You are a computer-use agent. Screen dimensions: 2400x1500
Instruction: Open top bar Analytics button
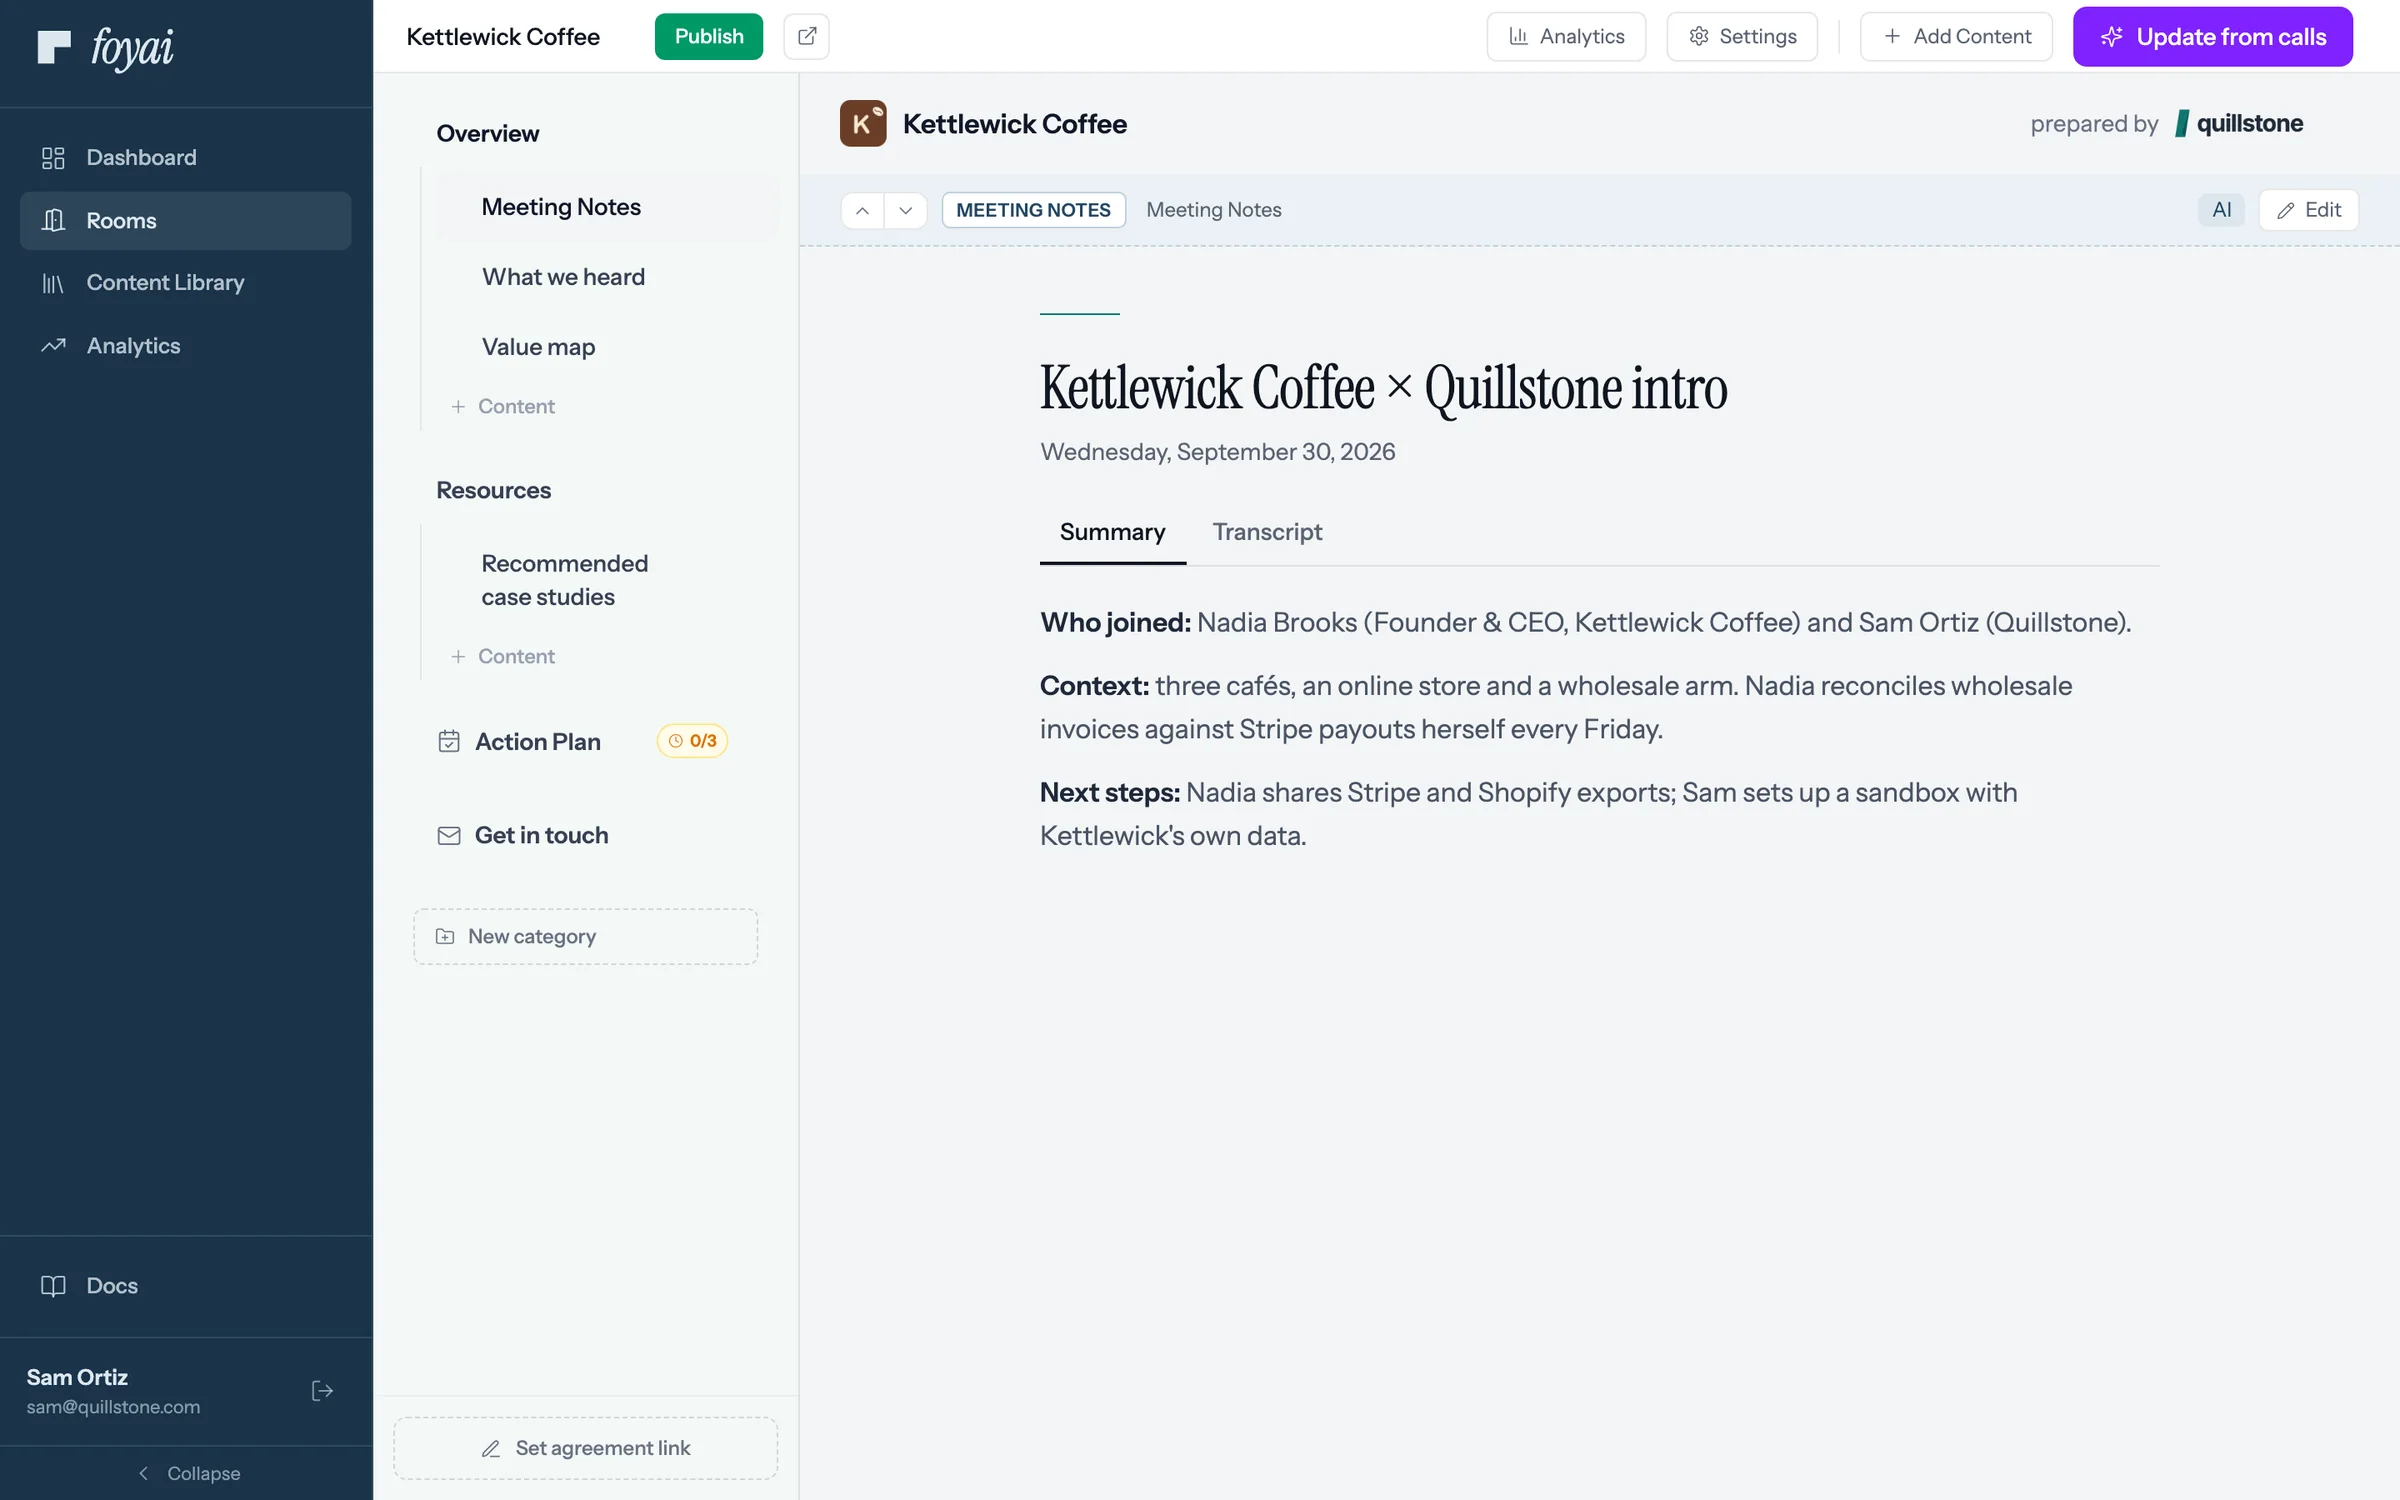pyautogui.click(x=1566, y=36)
